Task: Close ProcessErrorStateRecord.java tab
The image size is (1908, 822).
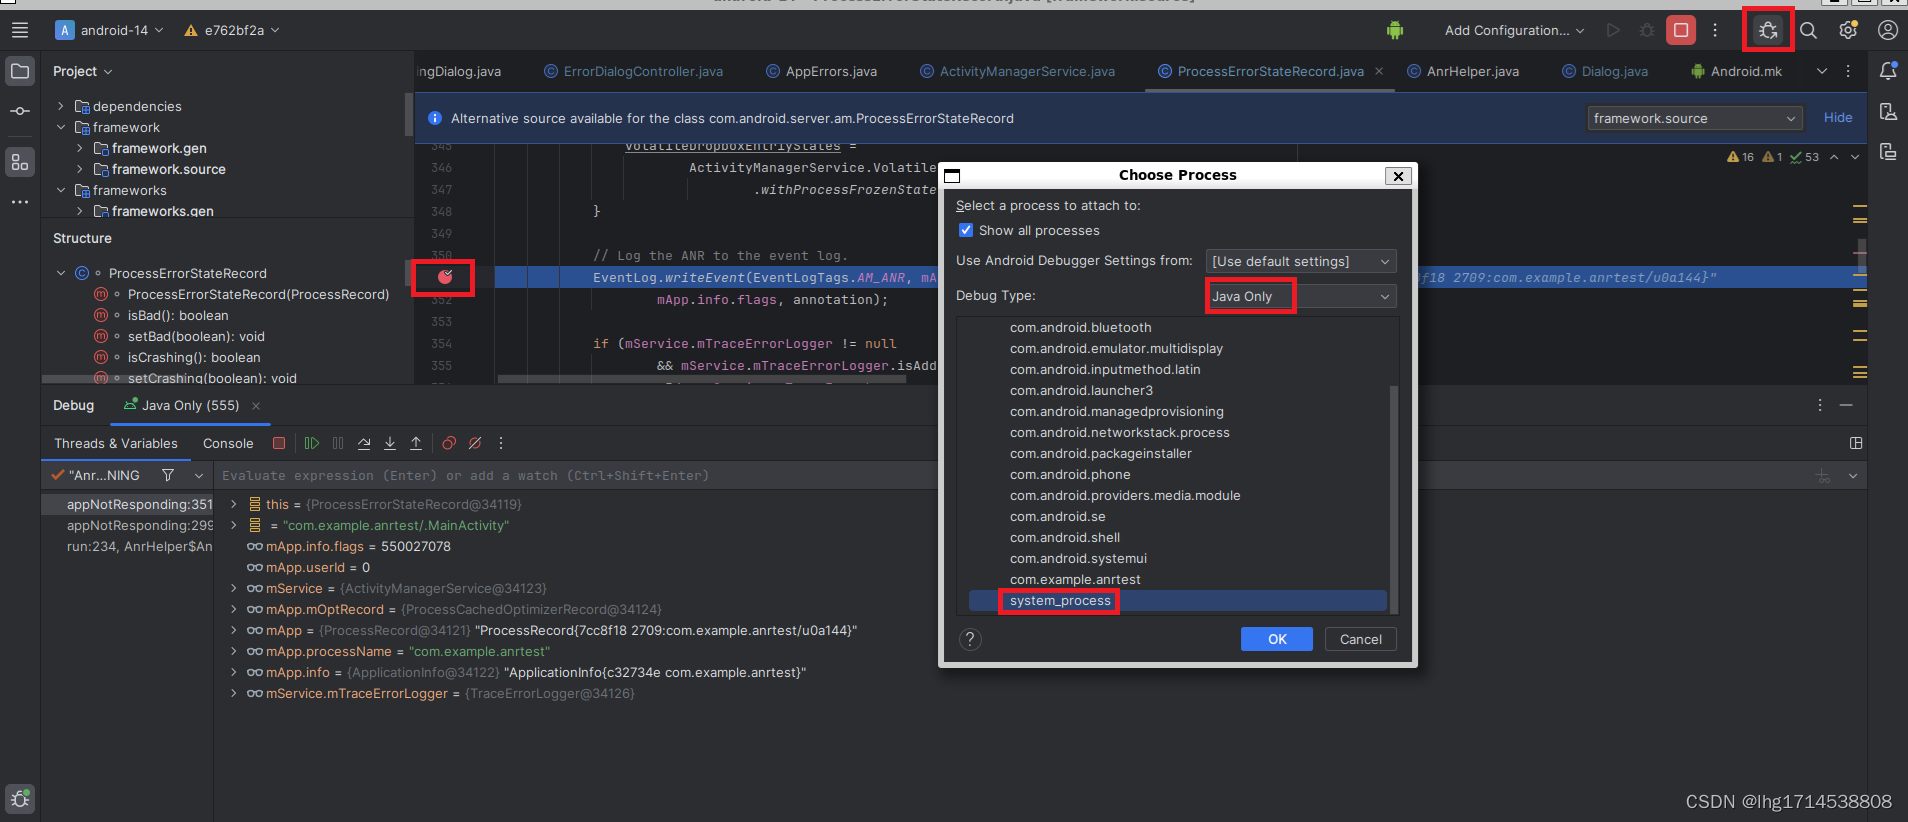Action: pos(1379,71)
